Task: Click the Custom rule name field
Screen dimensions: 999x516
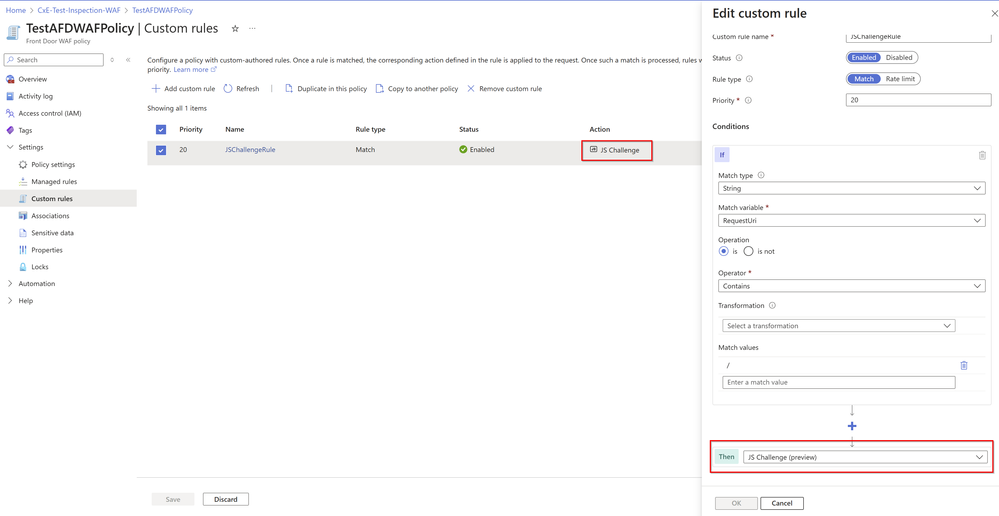Action: [x=919, y=37]
